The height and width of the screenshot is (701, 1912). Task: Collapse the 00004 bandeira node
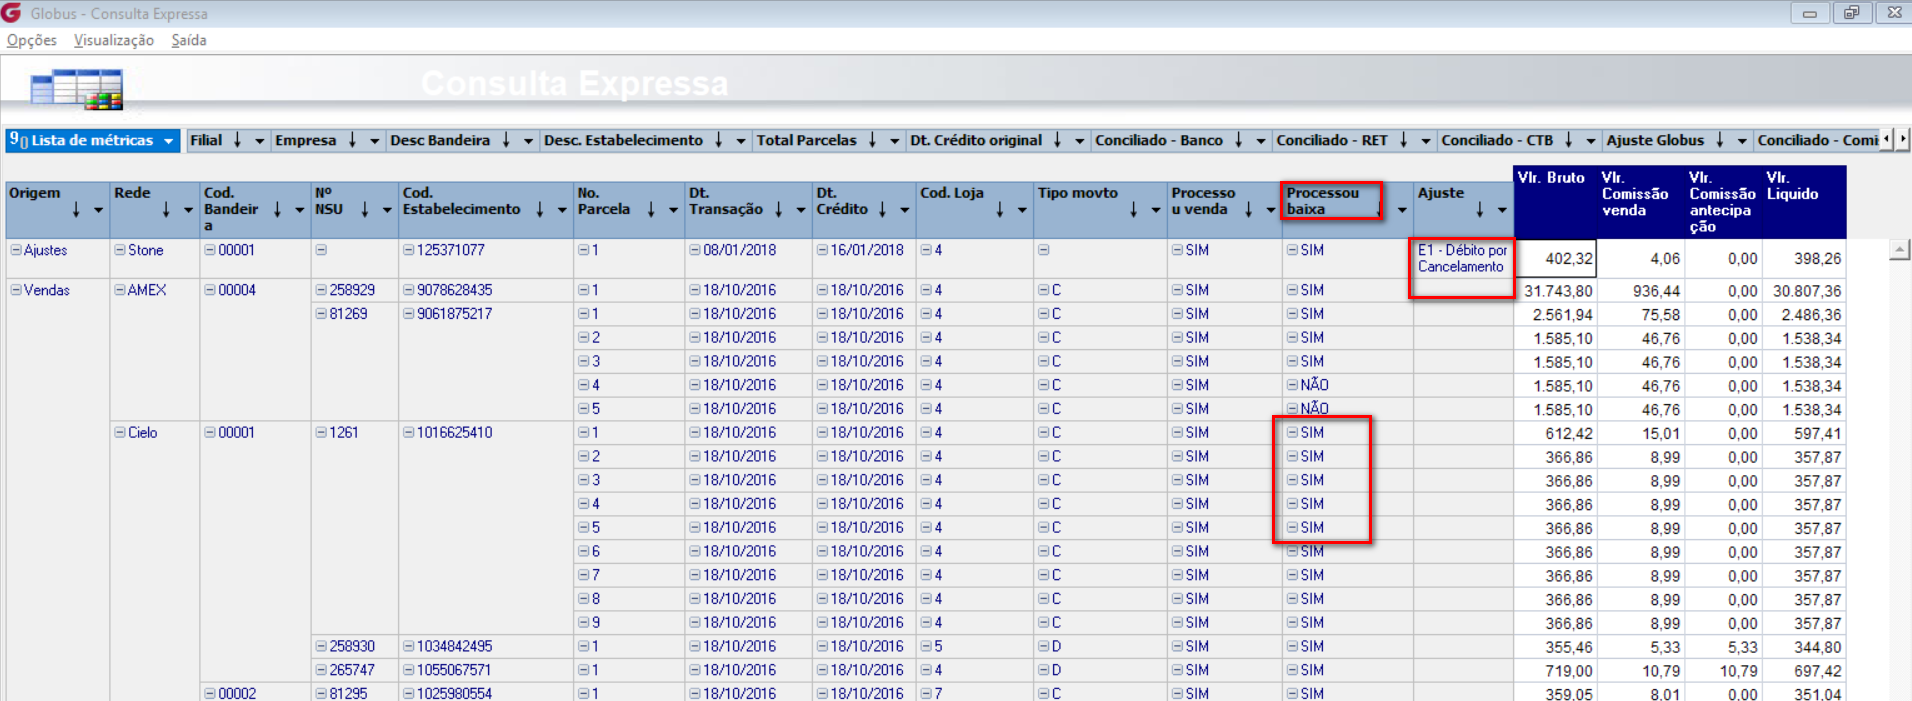tap(210, 290)
